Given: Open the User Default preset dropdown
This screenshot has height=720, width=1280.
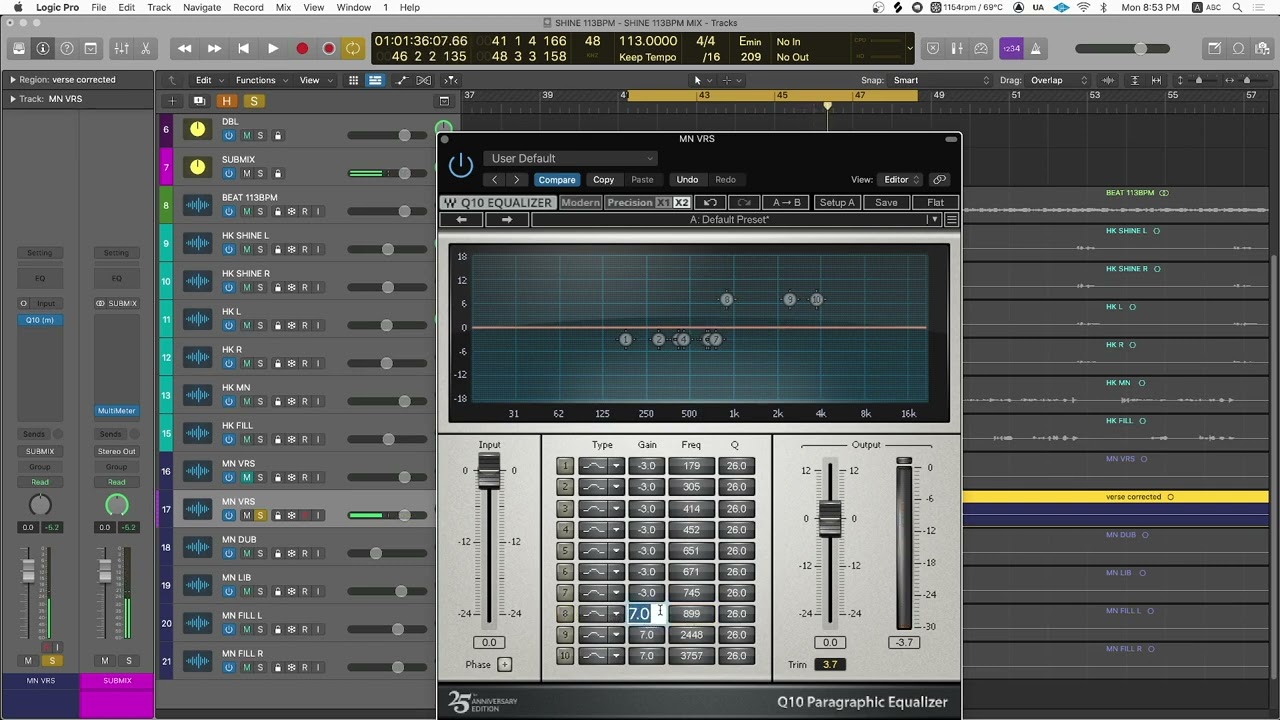Looking at the screenshot, I should [x=571, y=158].
